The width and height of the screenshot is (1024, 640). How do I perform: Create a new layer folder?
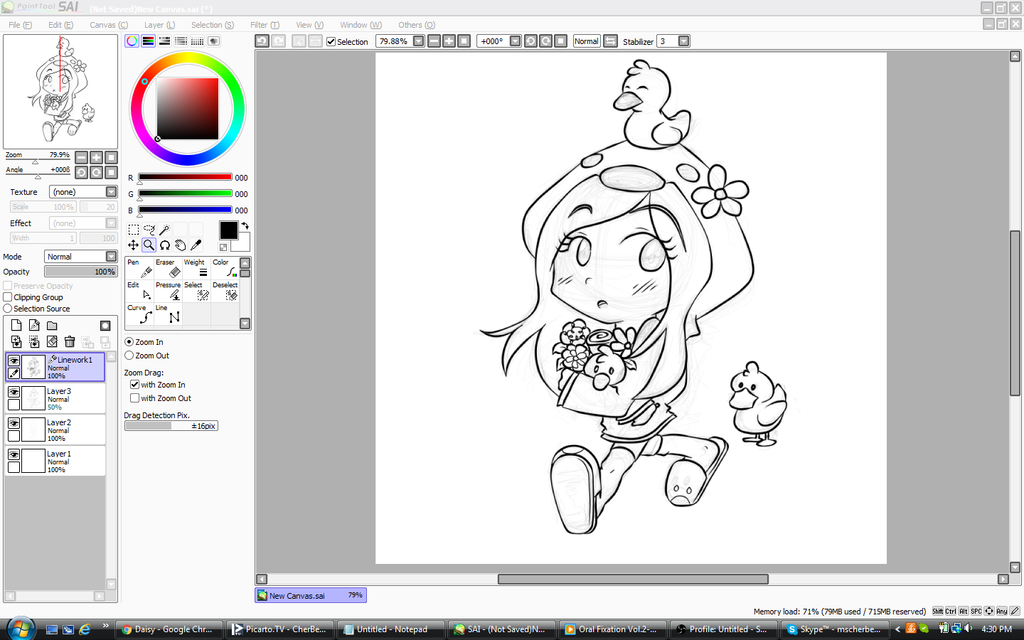tap(52, 325)
